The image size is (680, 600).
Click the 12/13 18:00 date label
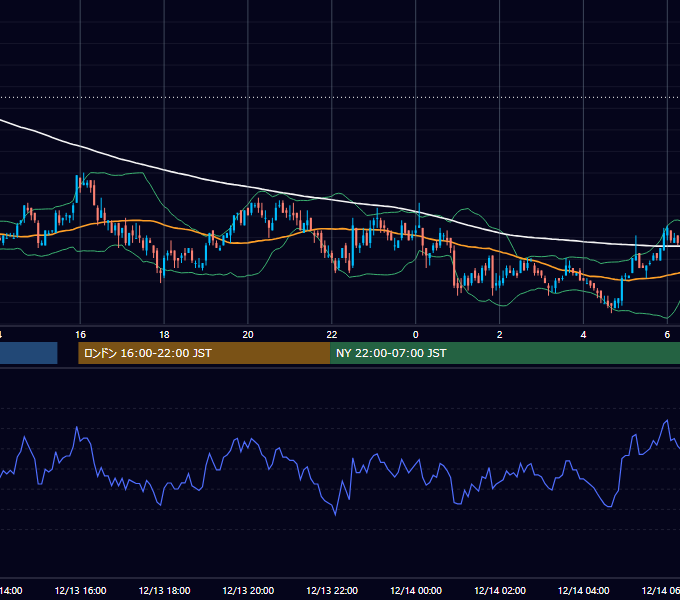tap(164, 590)
